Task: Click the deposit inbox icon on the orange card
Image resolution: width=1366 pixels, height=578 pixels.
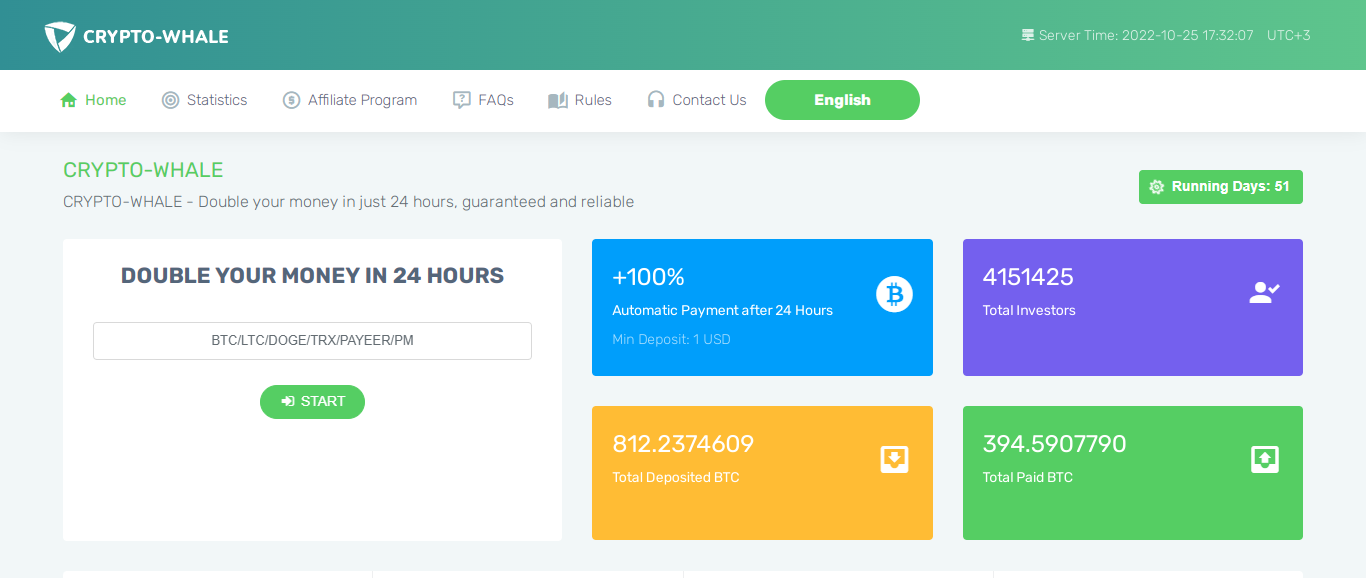Action: tap(894, 460)
